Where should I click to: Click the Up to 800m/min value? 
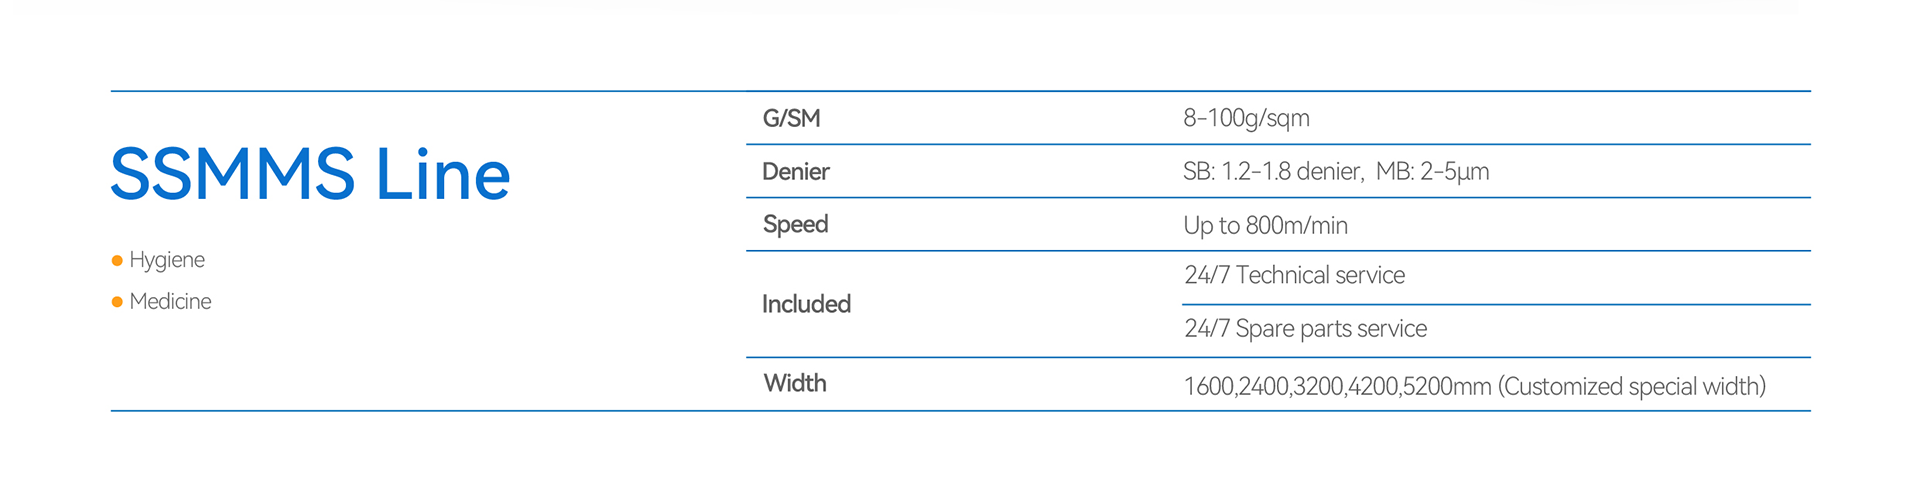1265,226
